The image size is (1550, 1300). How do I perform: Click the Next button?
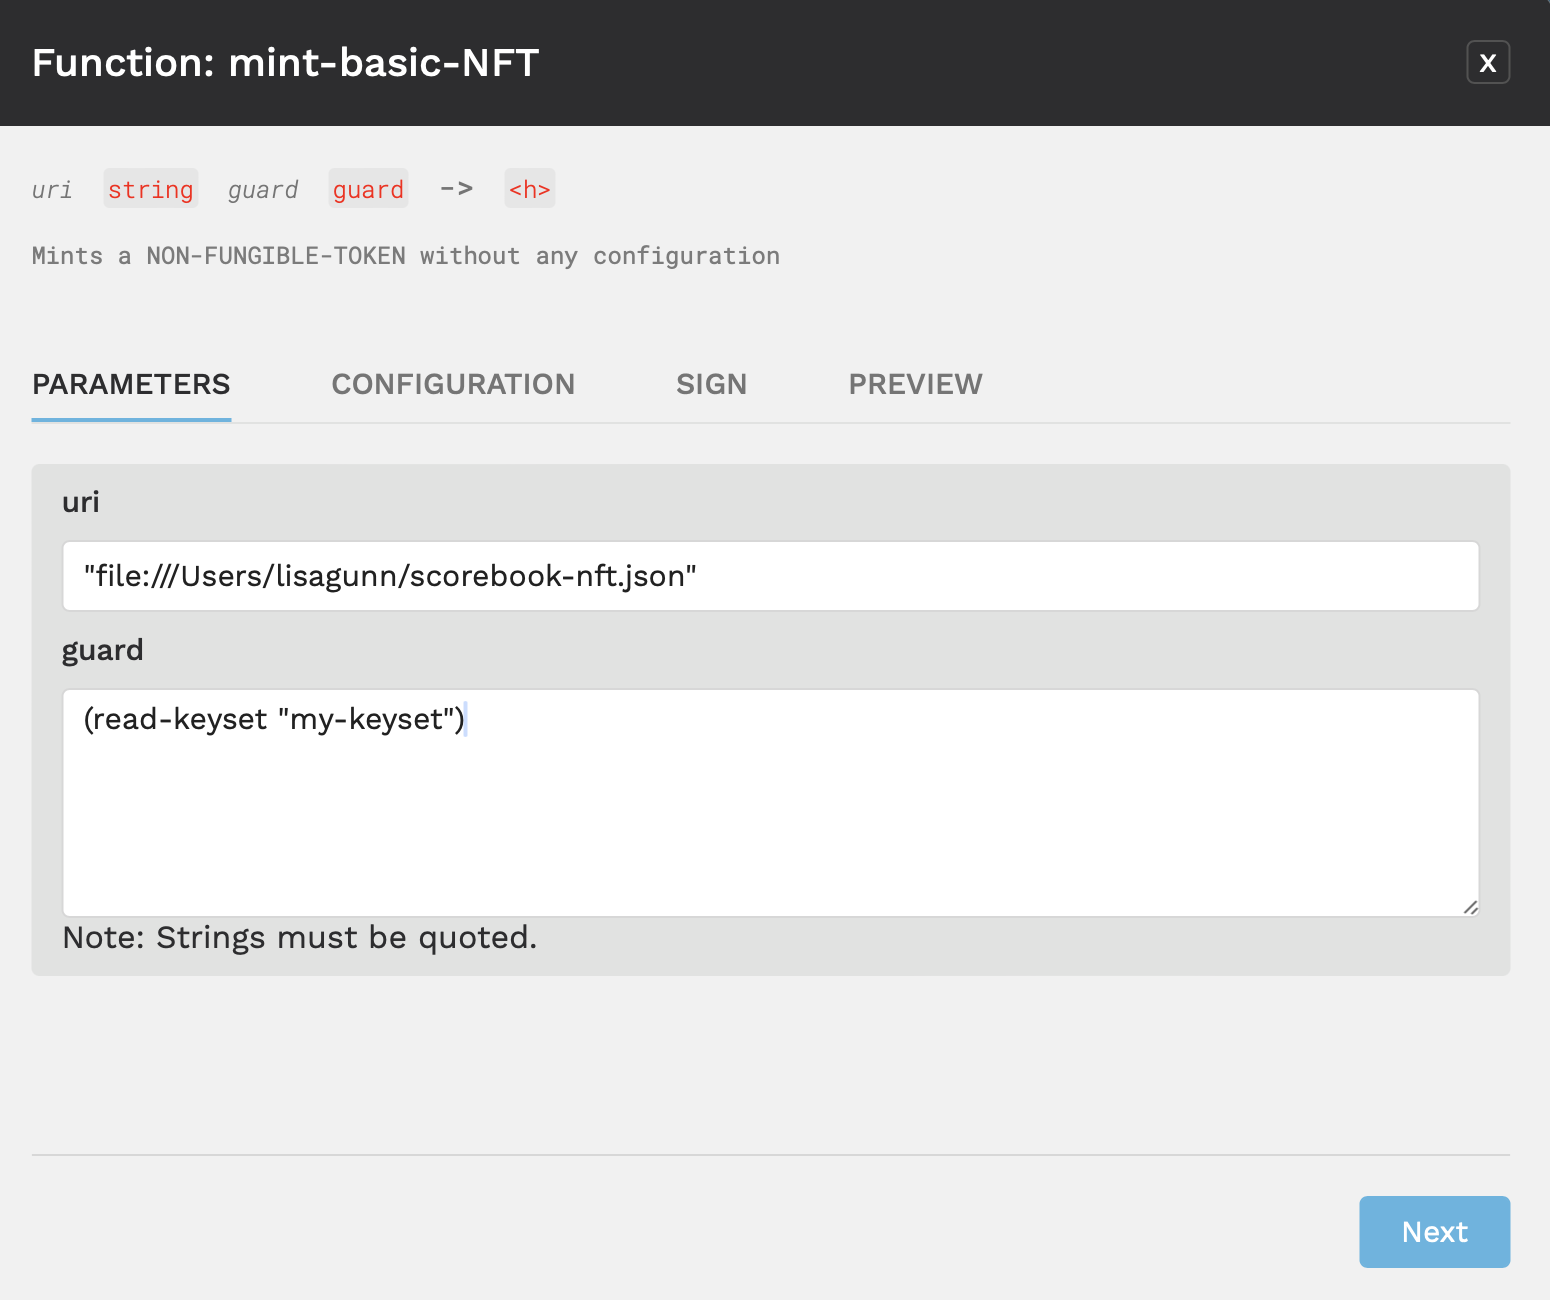[1434, 1232]
